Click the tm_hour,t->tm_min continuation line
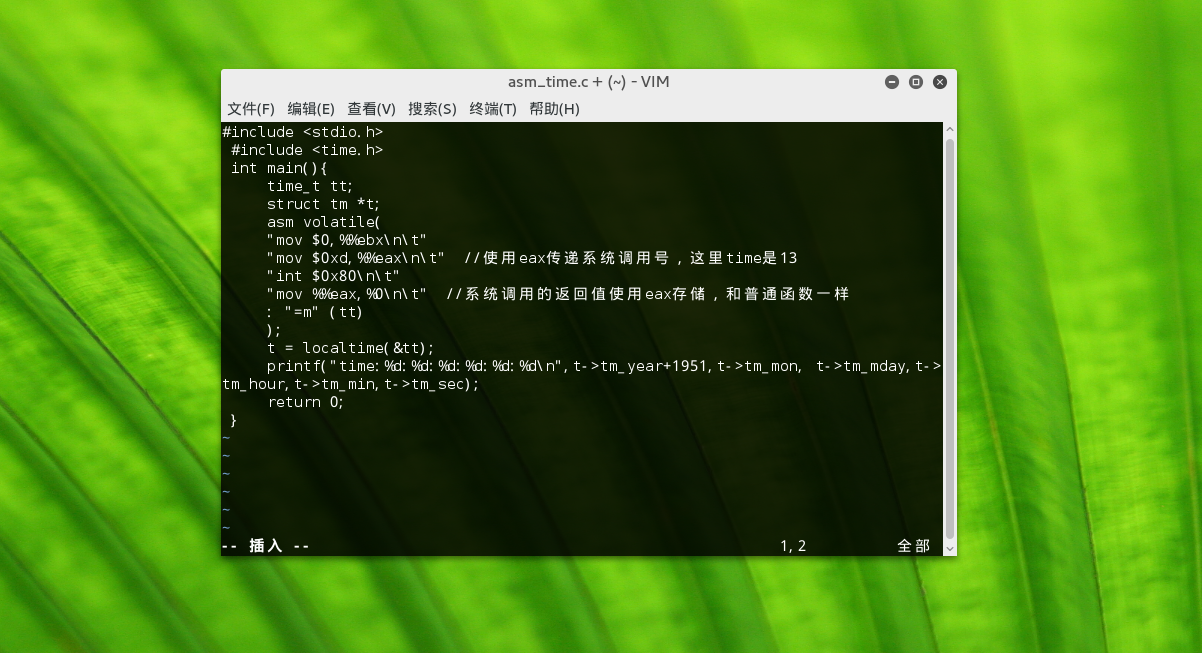Viewport: 1202px width, 653px height. [x=351, y=384]
